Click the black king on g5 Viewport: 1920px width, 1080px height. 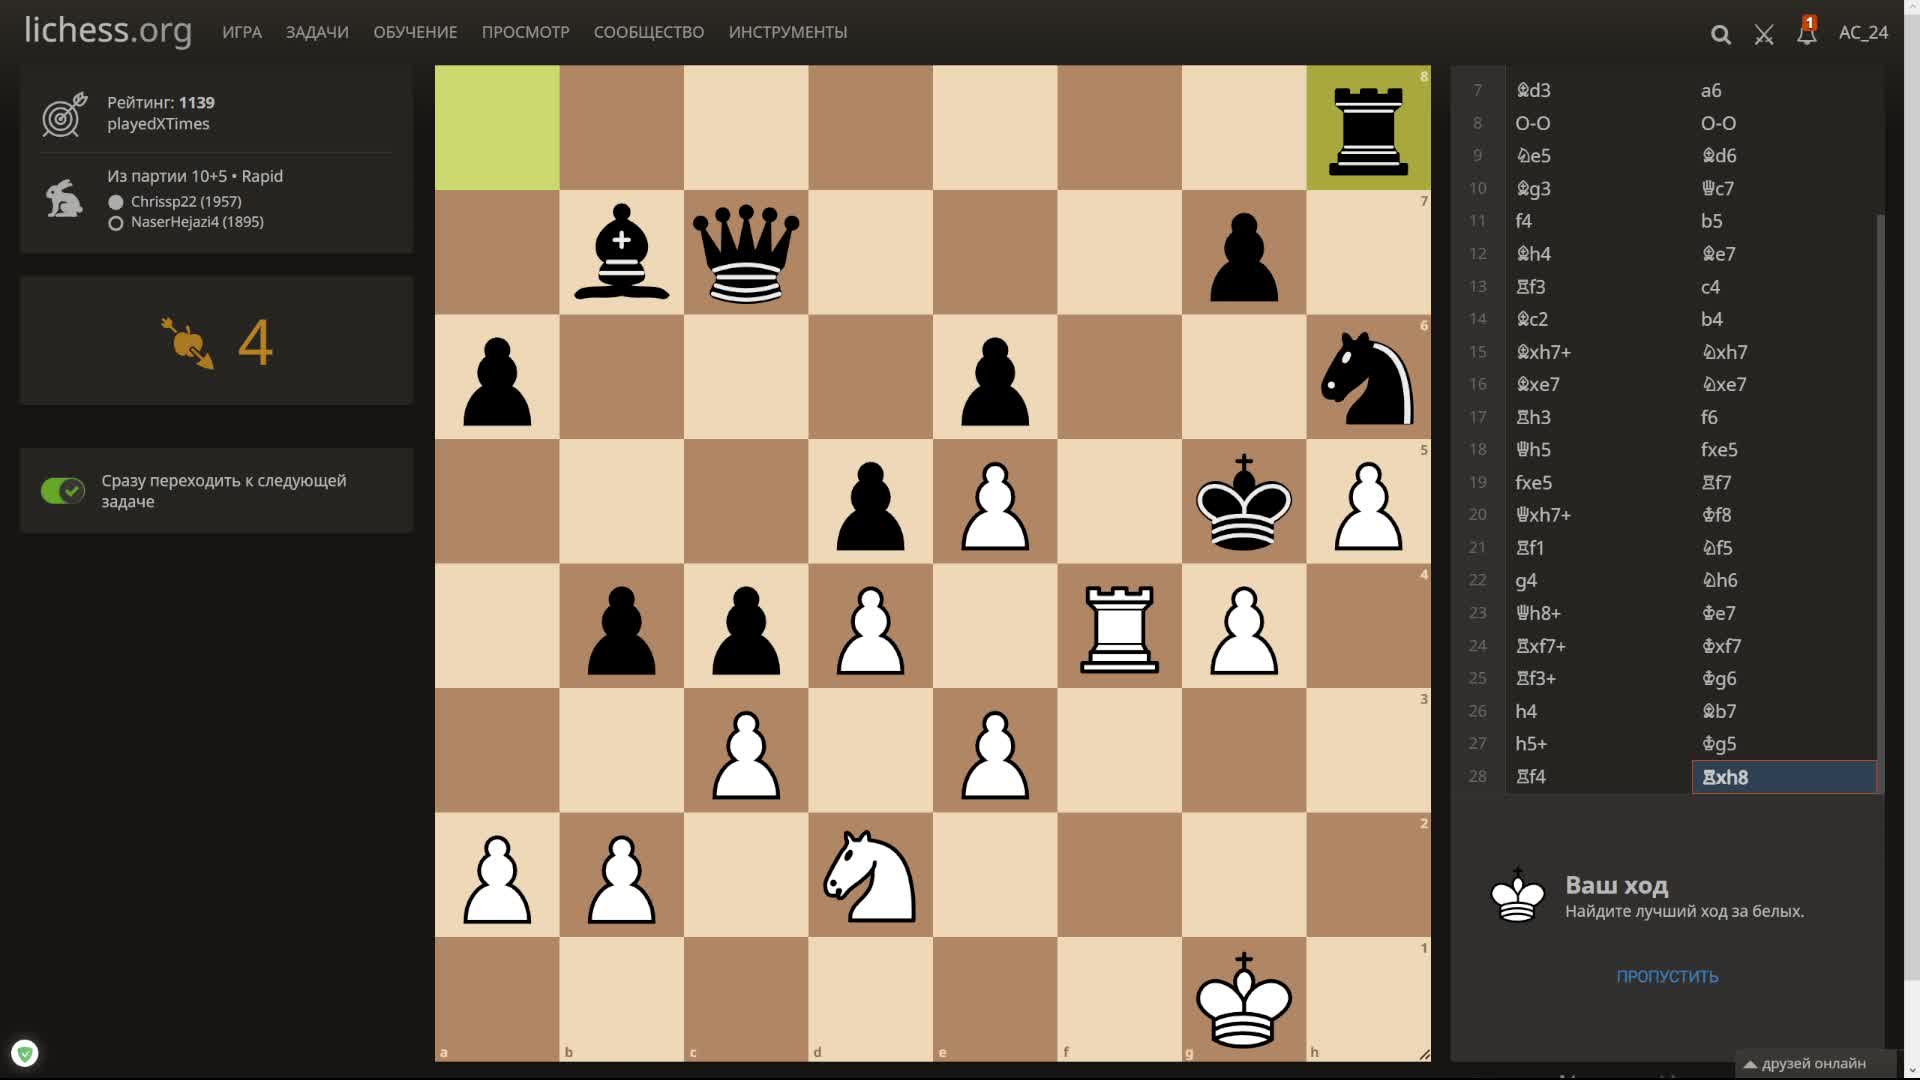pyautogui.click(x=1243, y=503)
